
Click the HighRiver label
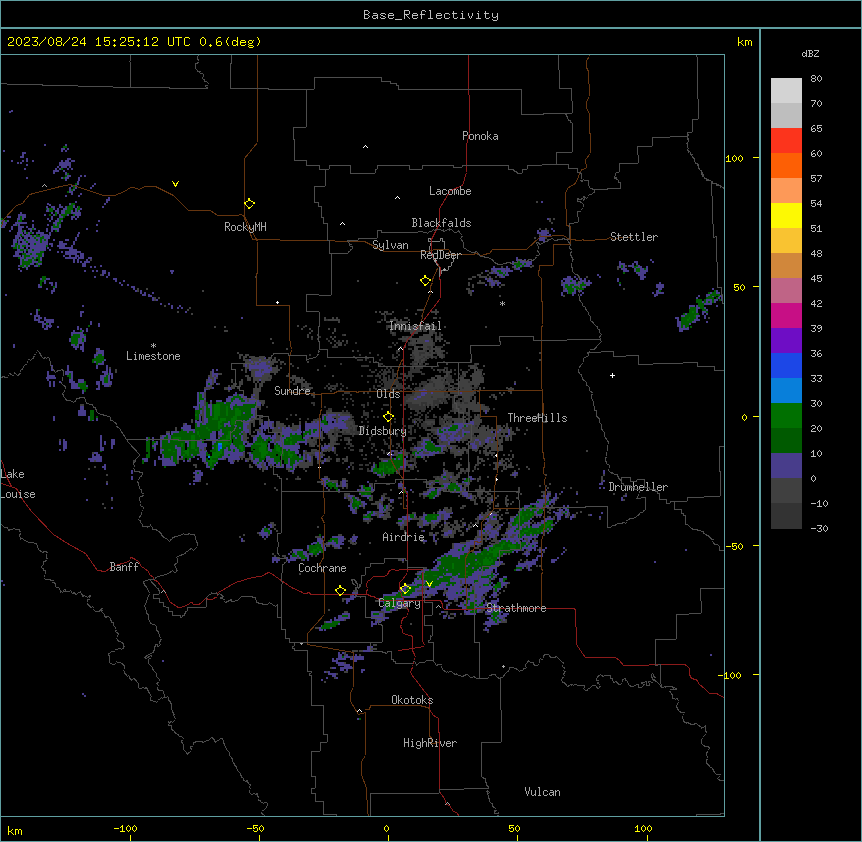(430, 743)
